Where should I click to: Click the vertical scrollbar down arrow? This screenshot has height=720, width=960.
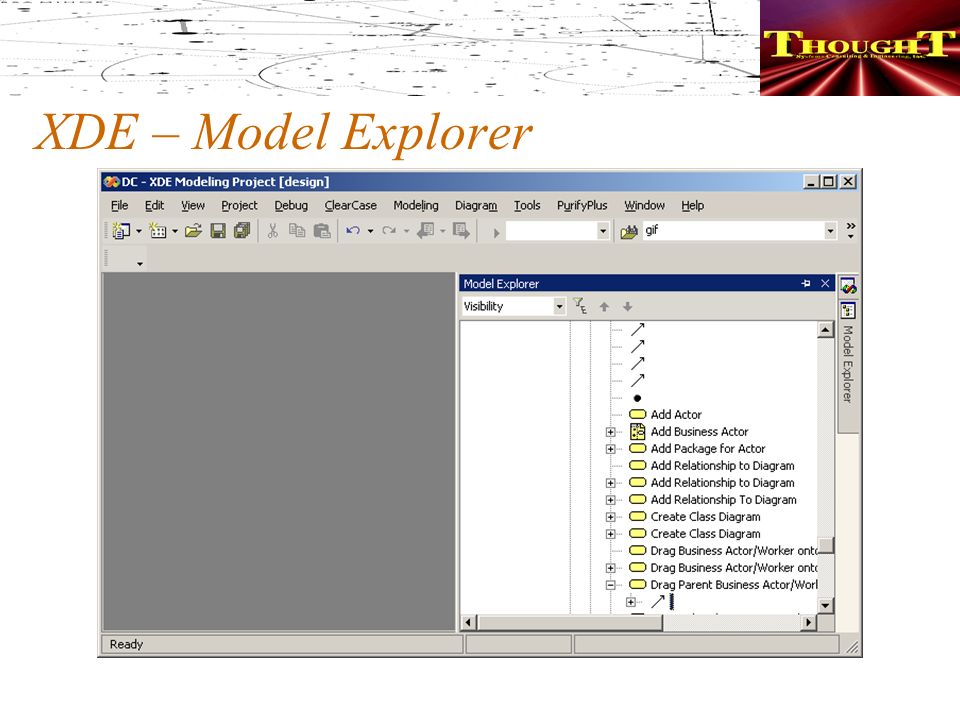coord(825,606)
